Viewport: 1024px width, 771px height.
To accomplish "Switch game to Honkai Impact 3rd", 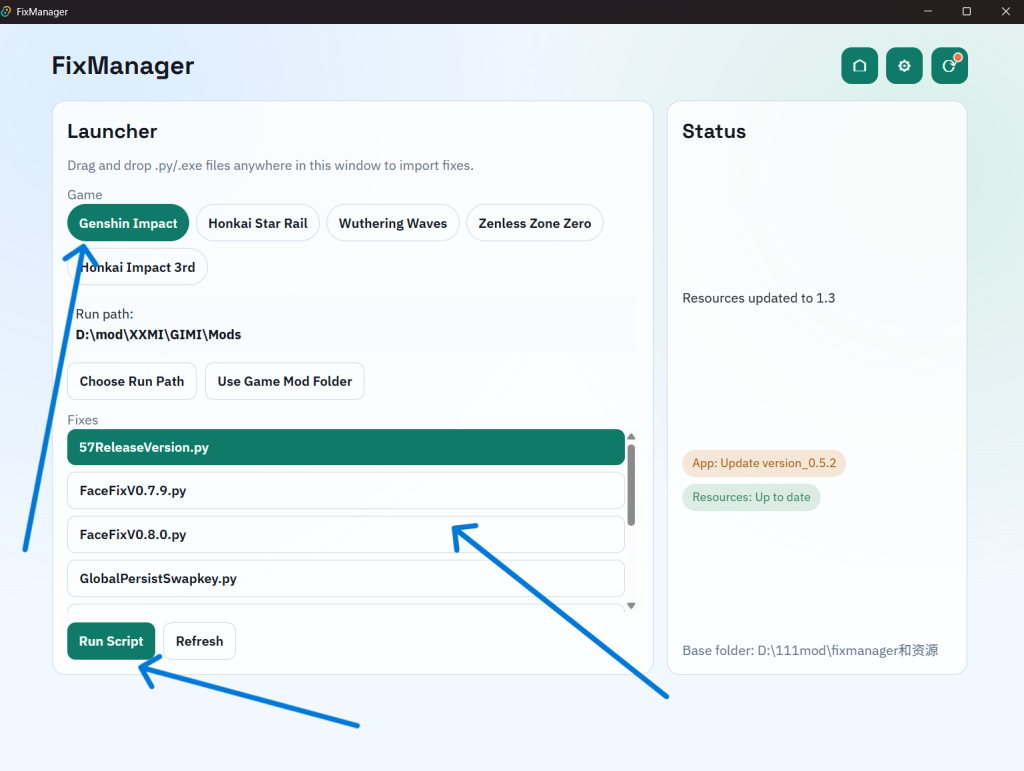I will point(137,267).
